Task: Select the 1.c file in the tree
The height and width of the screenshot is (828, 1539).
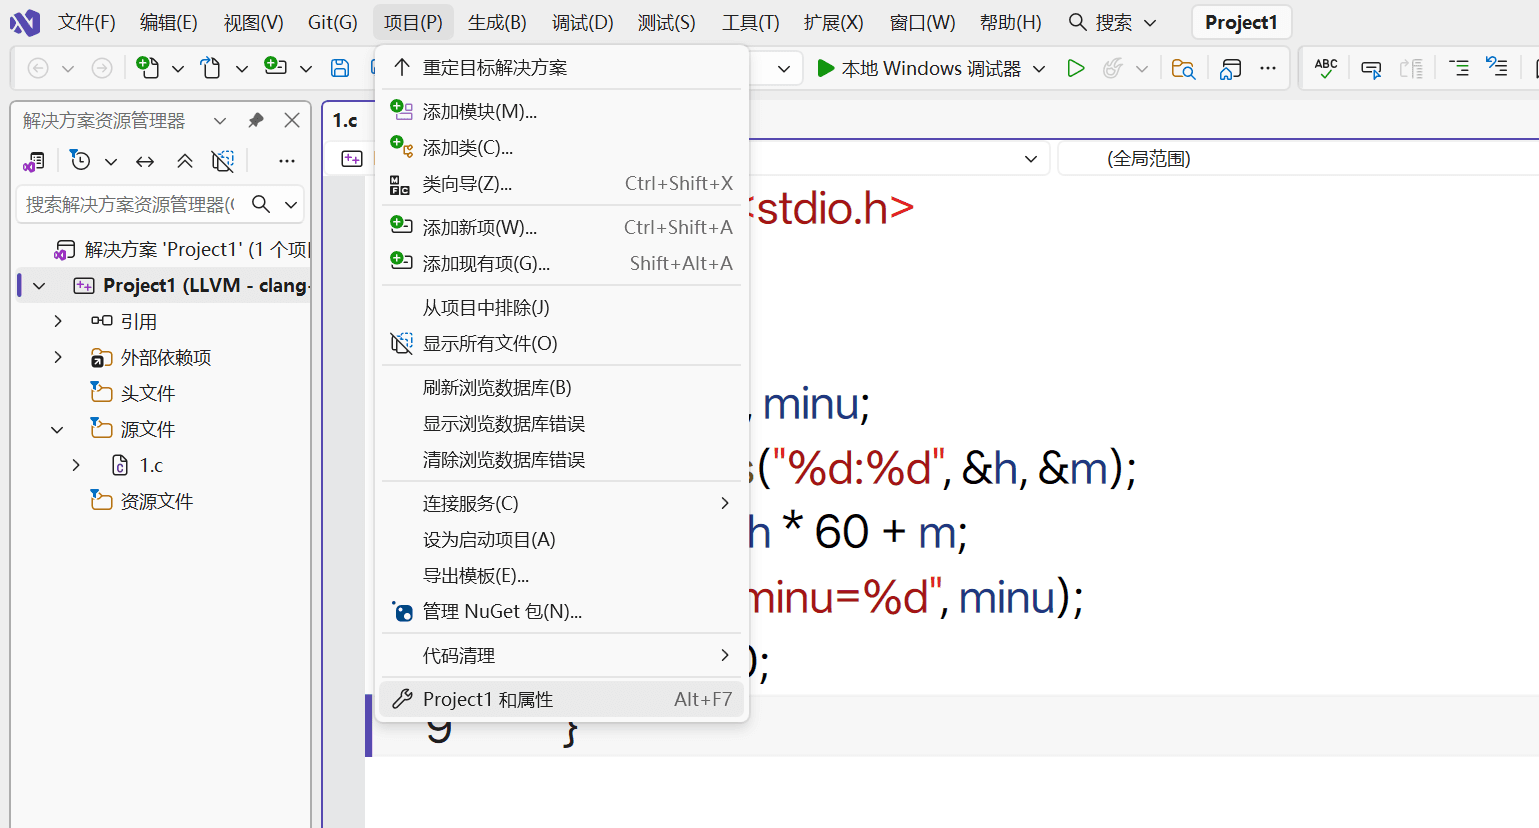Action: pyautogui.click(x=151, y=465)
